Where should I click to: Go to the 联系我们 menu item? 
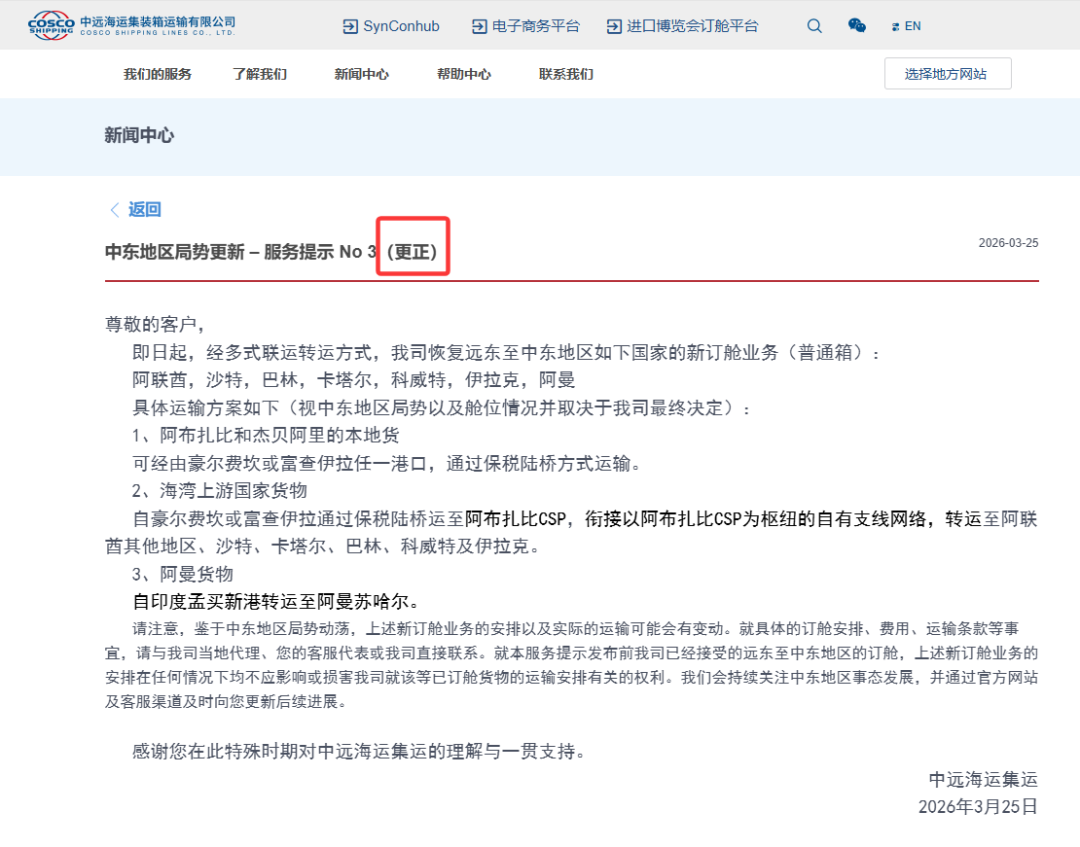point(565,74)
